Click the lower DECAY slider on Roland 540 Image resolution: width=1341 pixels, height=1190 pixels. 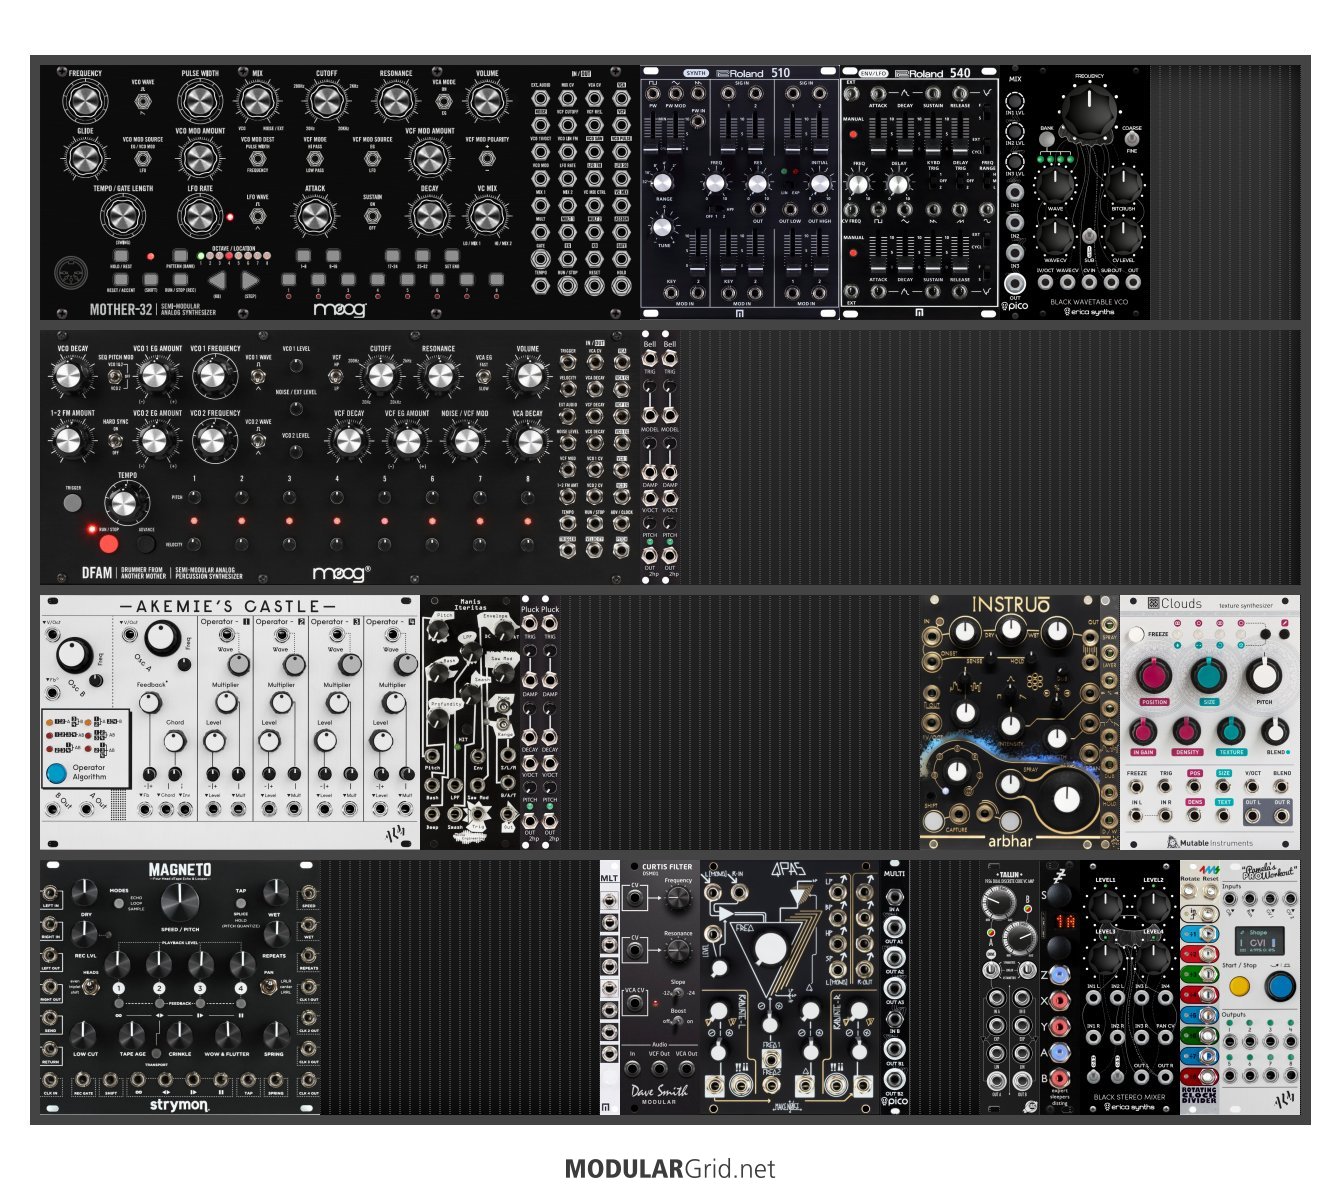point(905,253)
